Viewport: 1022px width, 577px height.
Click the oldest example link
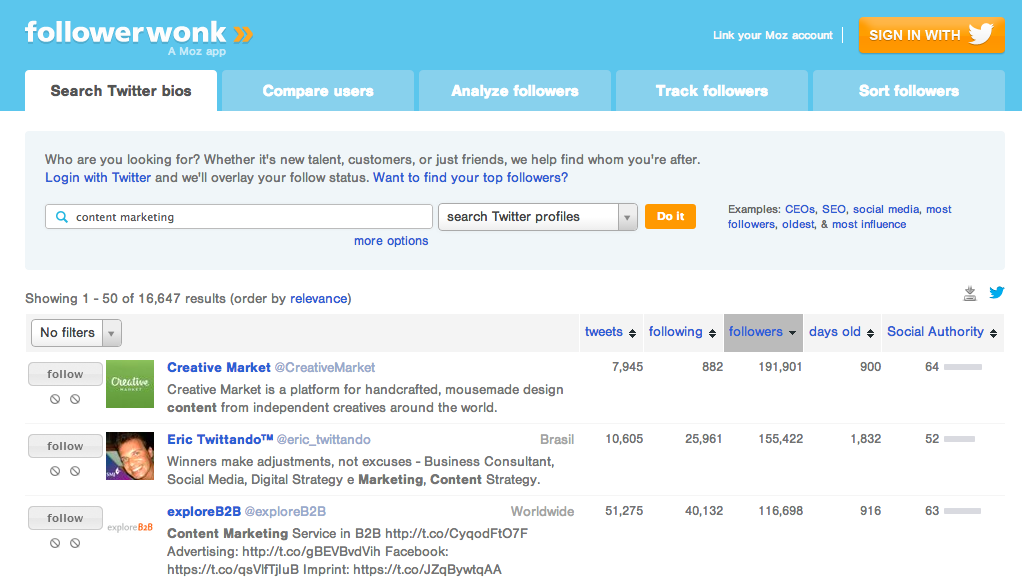coord(798,224)
